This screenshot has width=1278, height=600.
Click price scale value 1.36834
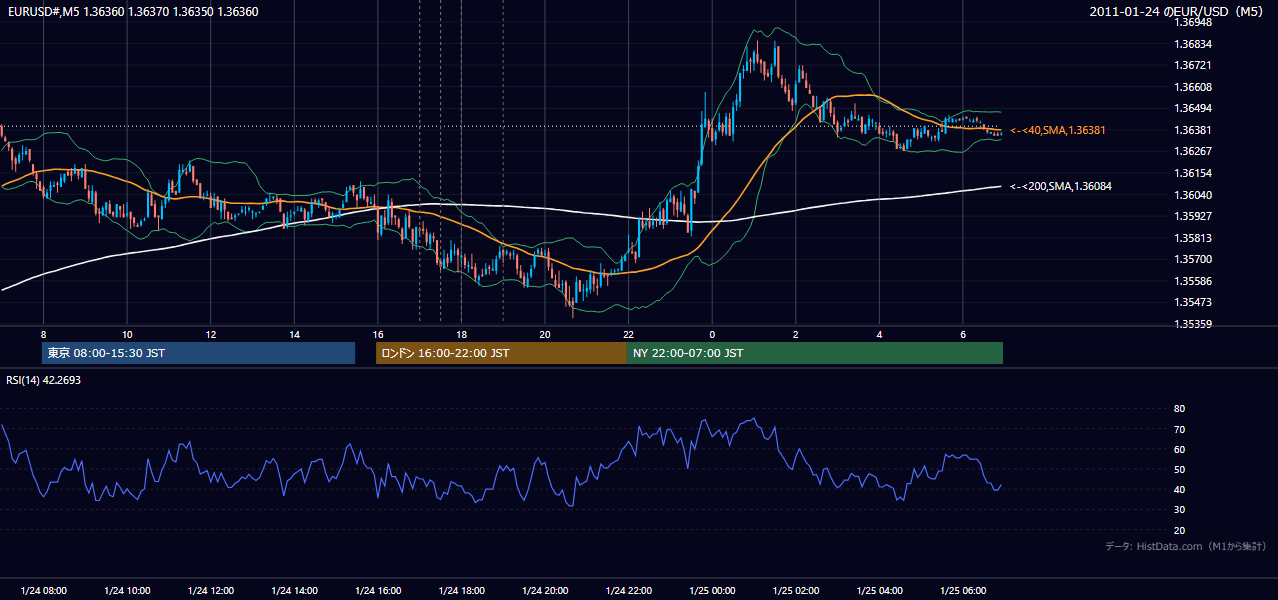coord(1193,44)
